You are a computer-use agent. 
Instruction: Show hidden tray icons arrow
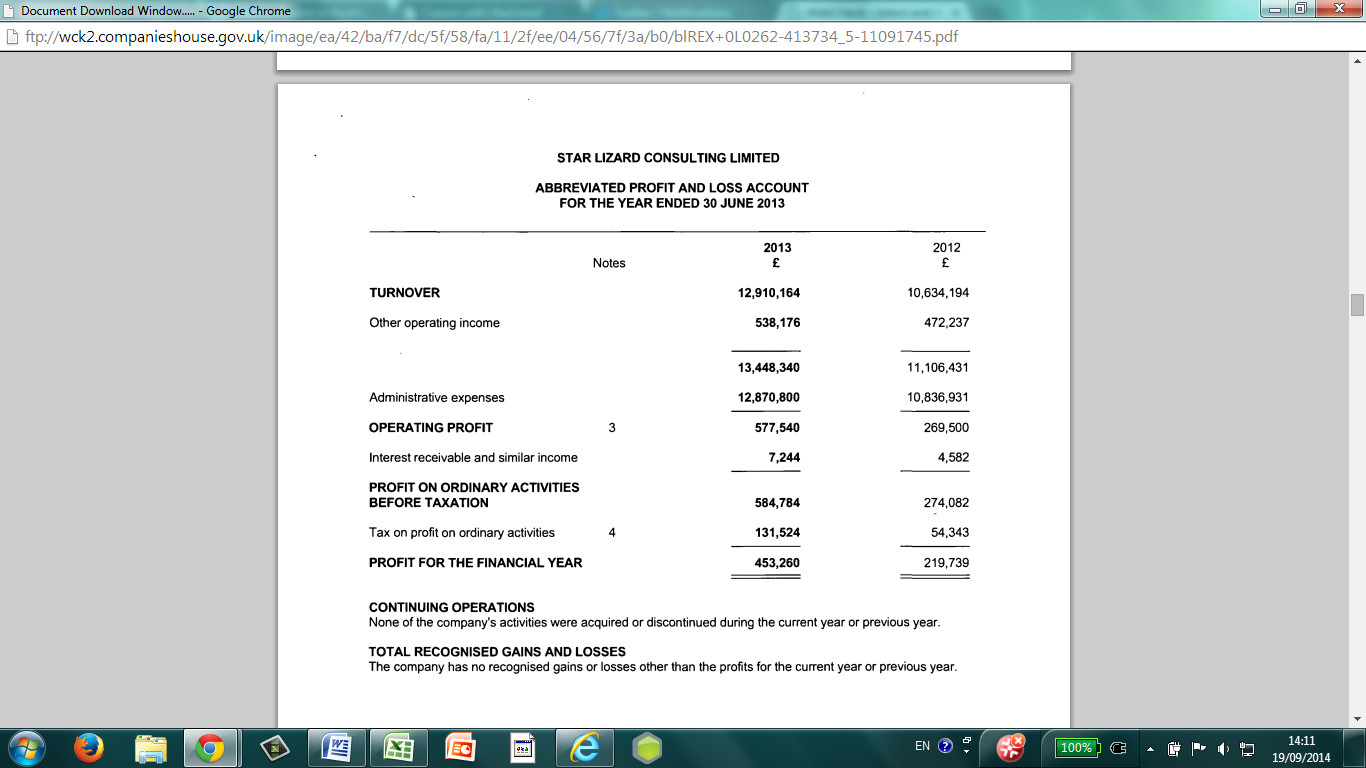[x=1150, y=748]
